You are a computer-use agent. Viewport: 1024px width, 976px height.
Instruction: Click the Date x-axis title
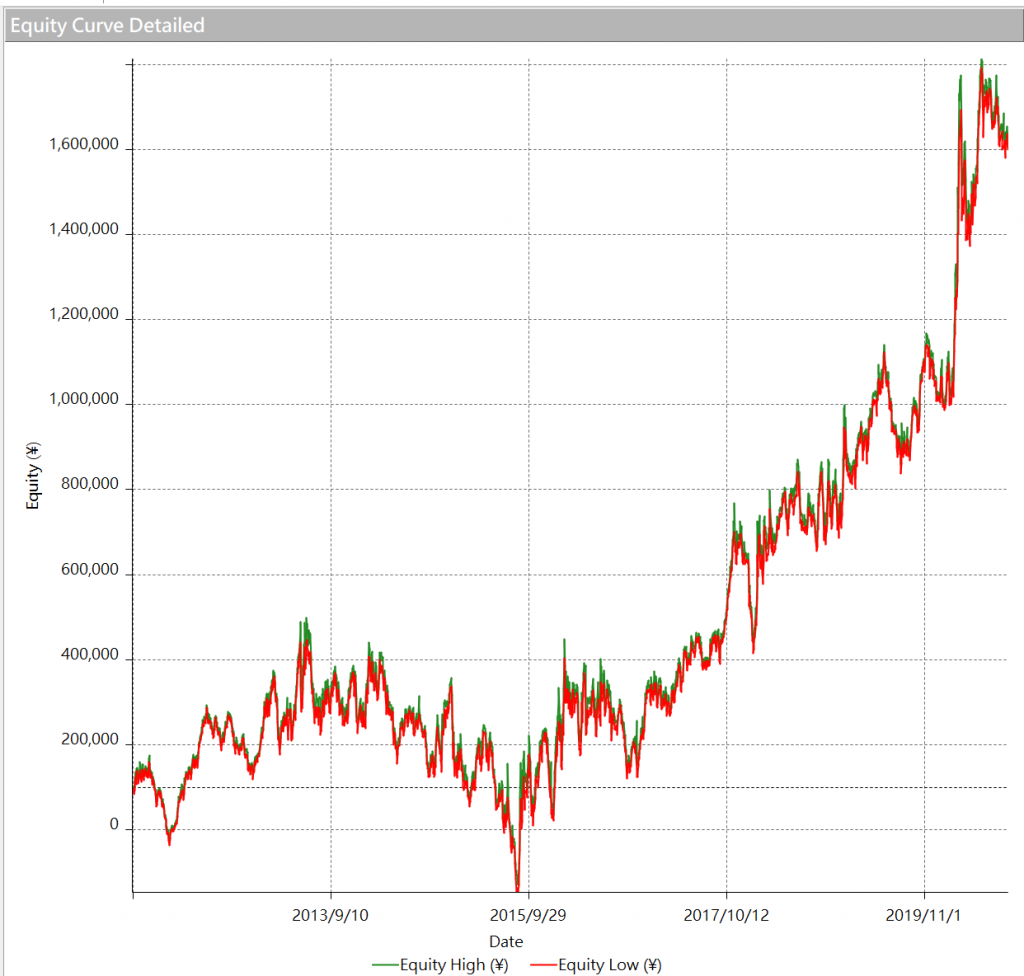point(506,941)
